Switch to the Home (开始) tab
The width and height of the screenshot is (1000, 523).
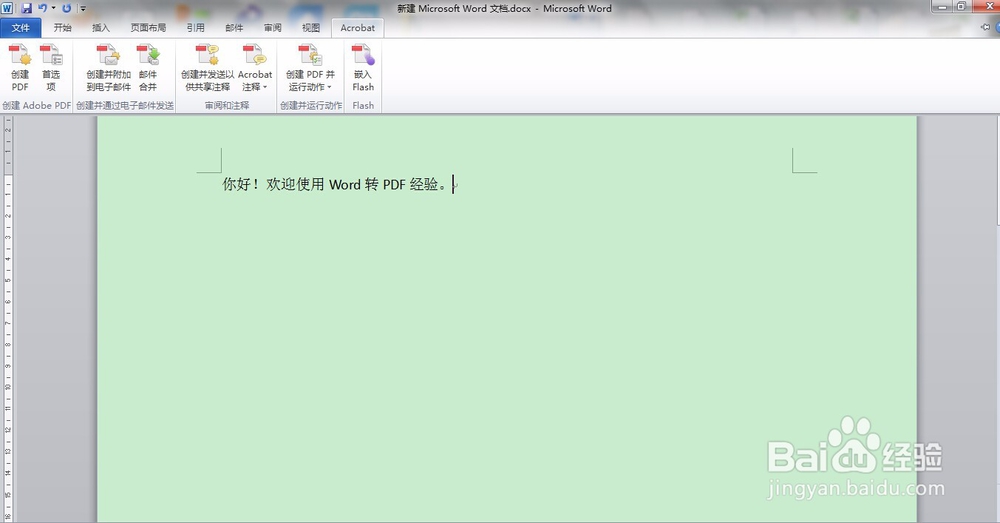62,27
